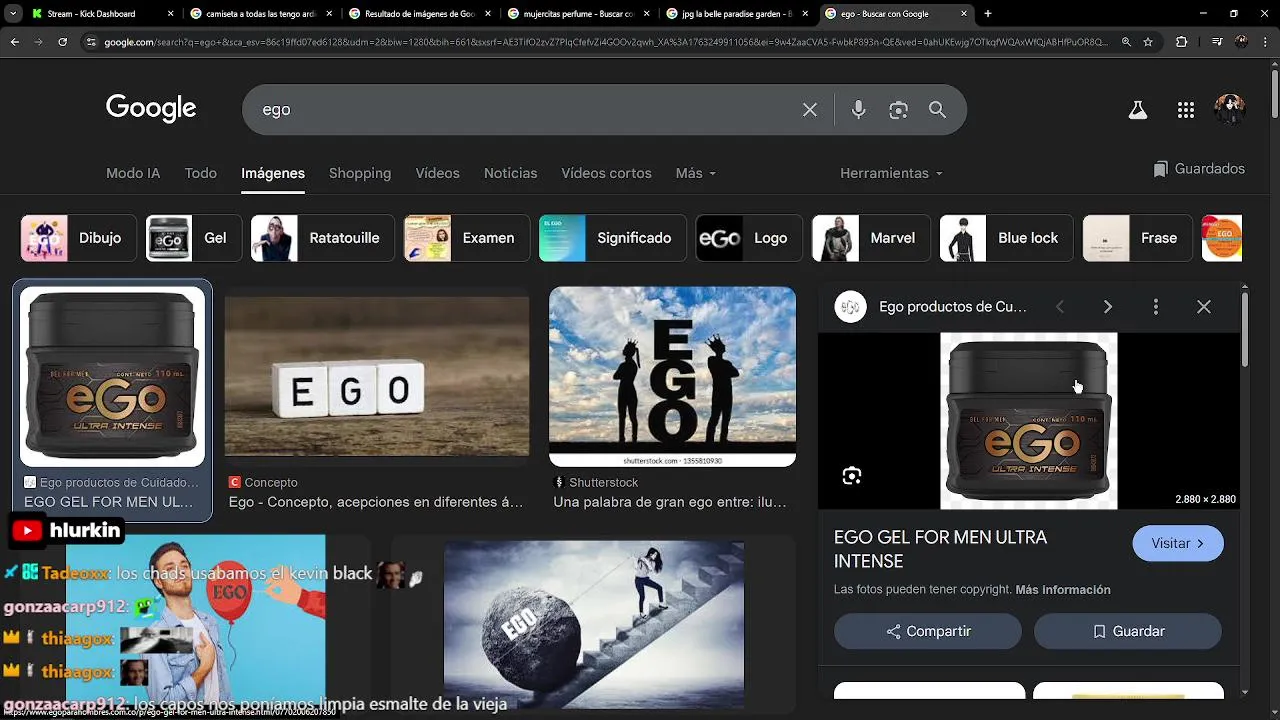The image size is (1280, 720).
Task: Filter images by Marvel chip
Action: (871, 238)
